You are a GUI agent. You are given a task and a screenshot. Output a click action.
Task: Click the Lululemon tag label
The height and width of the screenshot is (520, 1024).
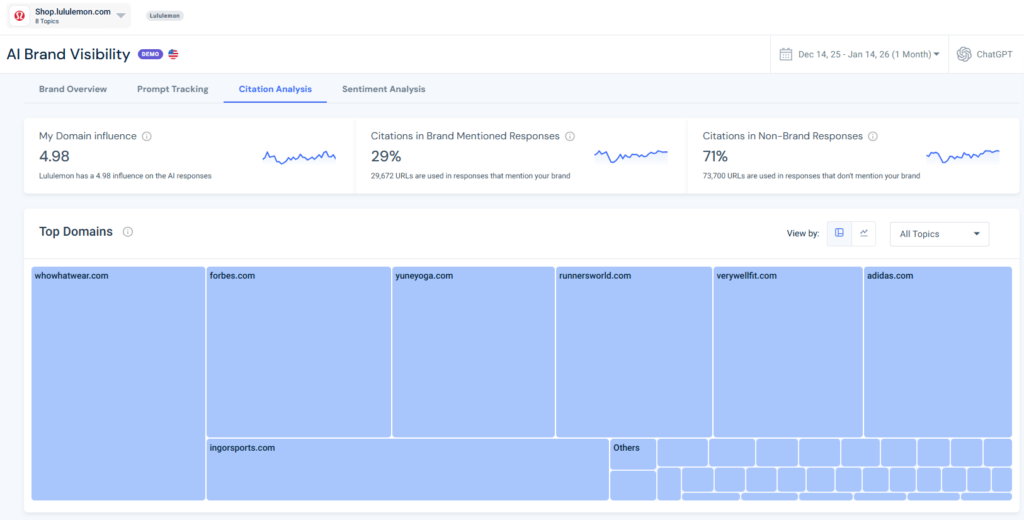[x=165, y=16]
